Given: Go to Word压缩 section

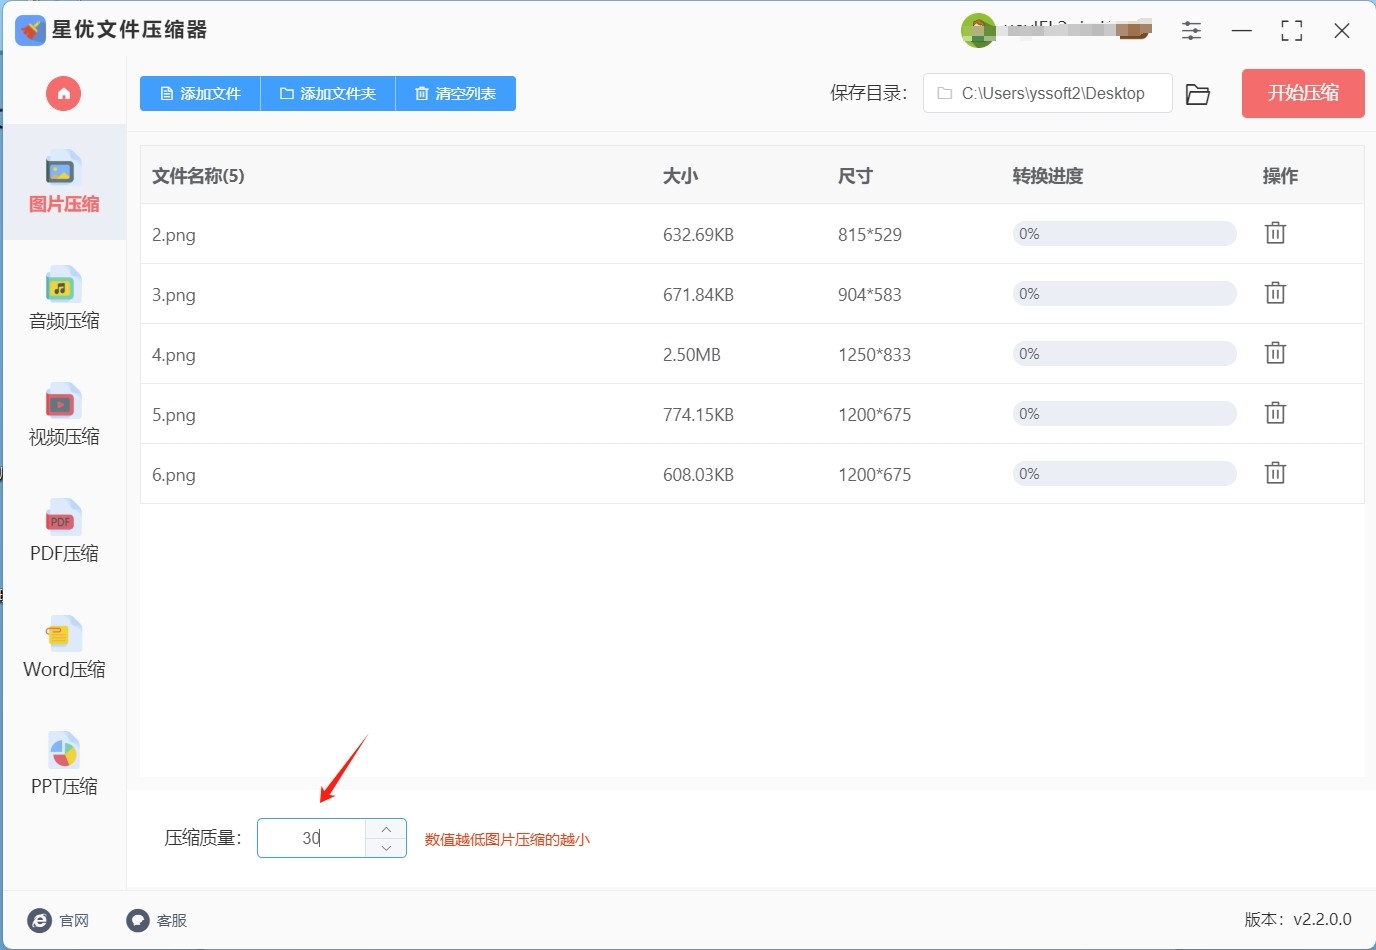Looking at the screenshot, I should [64, 648].
